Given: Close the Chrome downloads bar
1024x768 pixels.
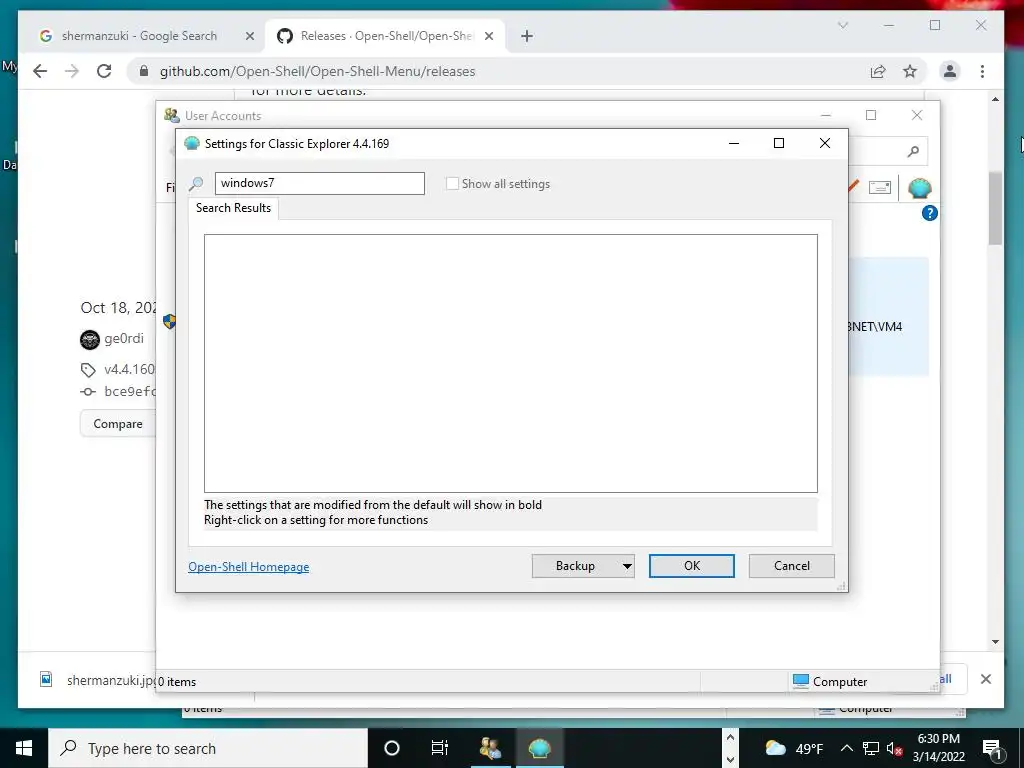Looking at the screenshot, I should (x=986, y=679).
